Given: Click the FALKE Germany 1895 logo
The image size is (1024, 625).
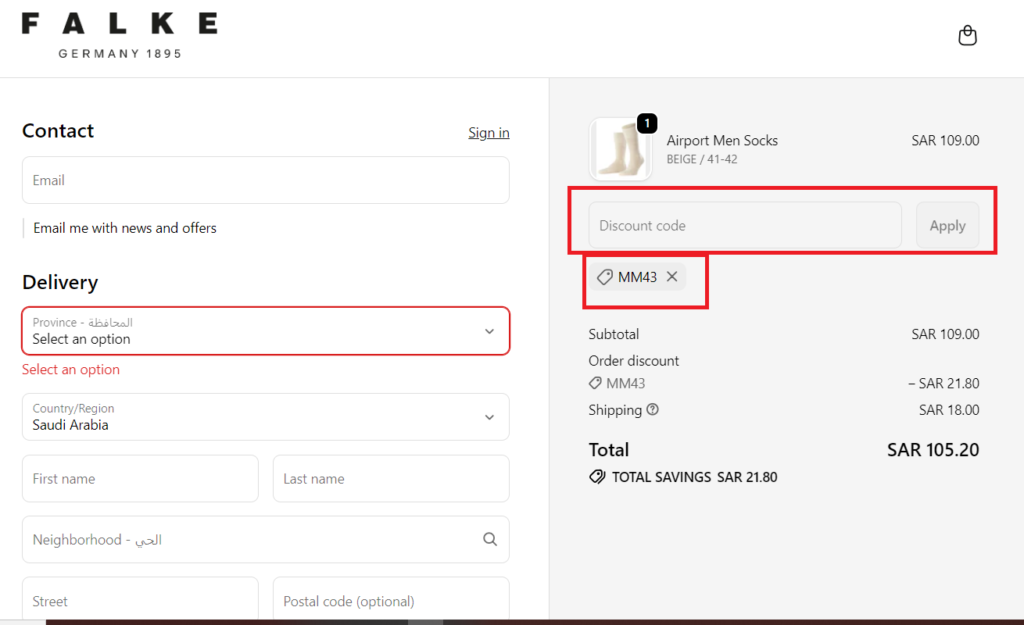Looking at the screenshot, I should pyautogui.click(x=120, y=35).
